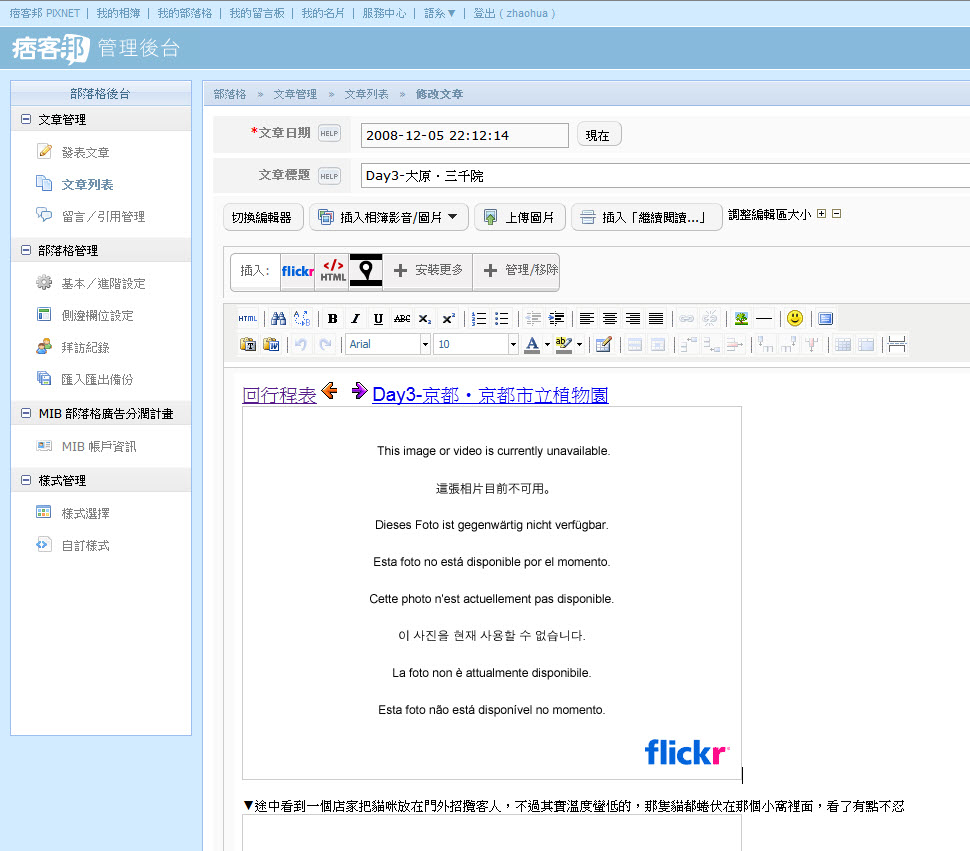
Task: Open 文章列表 in the sidebar
Action: pos(87,184)
